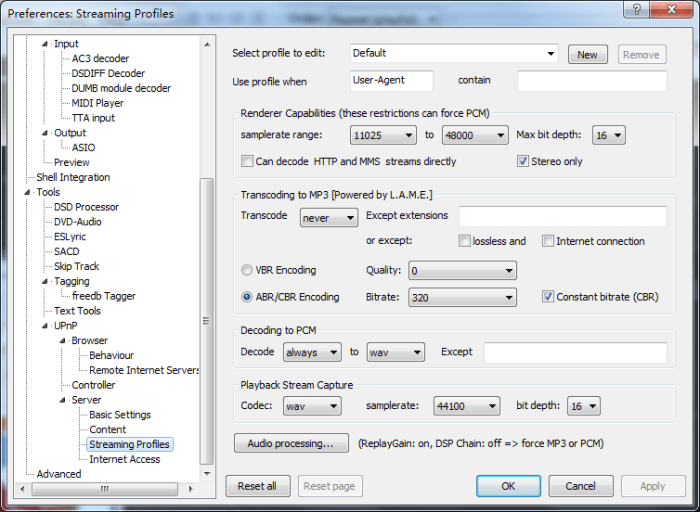
Task: Select DSD Processor in Tools
Action: [86, 207]
